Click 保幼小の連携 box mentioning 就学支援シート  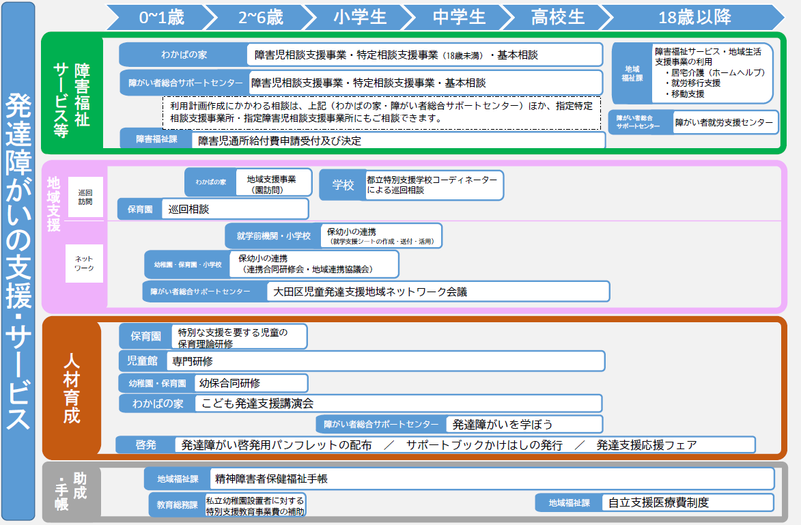(381, 236)
